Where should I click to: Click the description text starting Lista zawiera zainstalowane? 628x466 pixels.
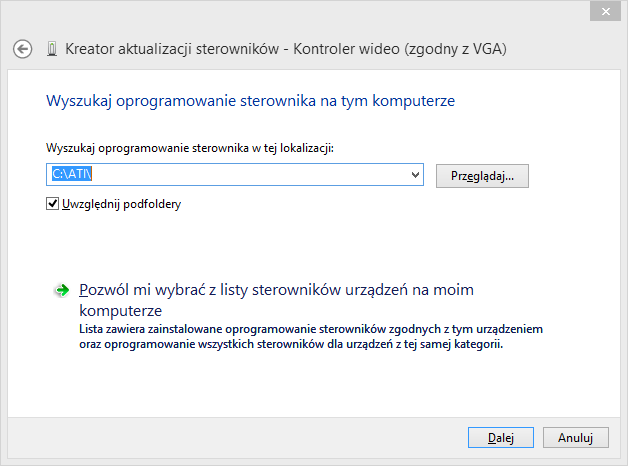(x=311, y=336)
